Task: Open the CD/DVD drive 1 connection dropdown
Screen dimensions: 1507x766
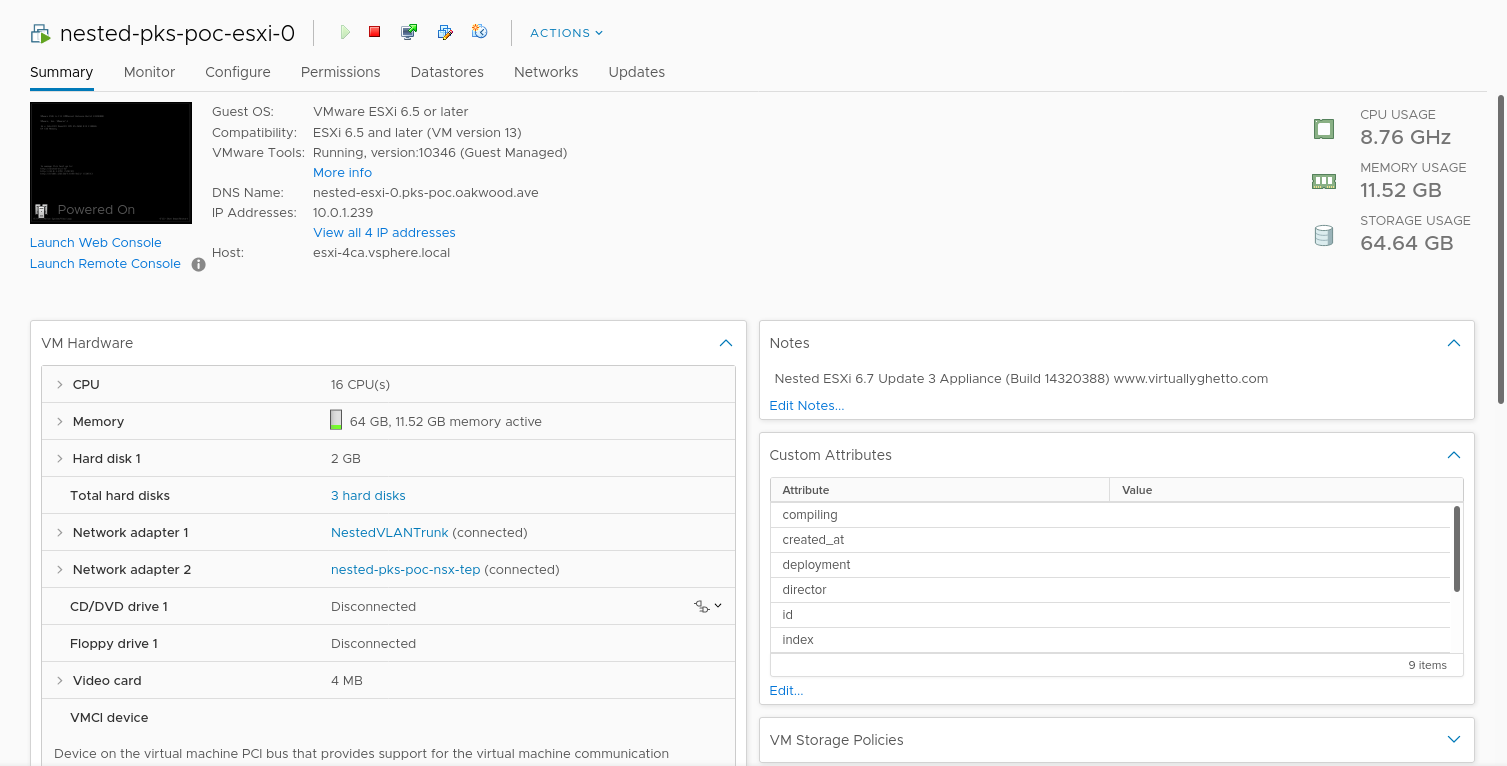Action: coord(707,606)
